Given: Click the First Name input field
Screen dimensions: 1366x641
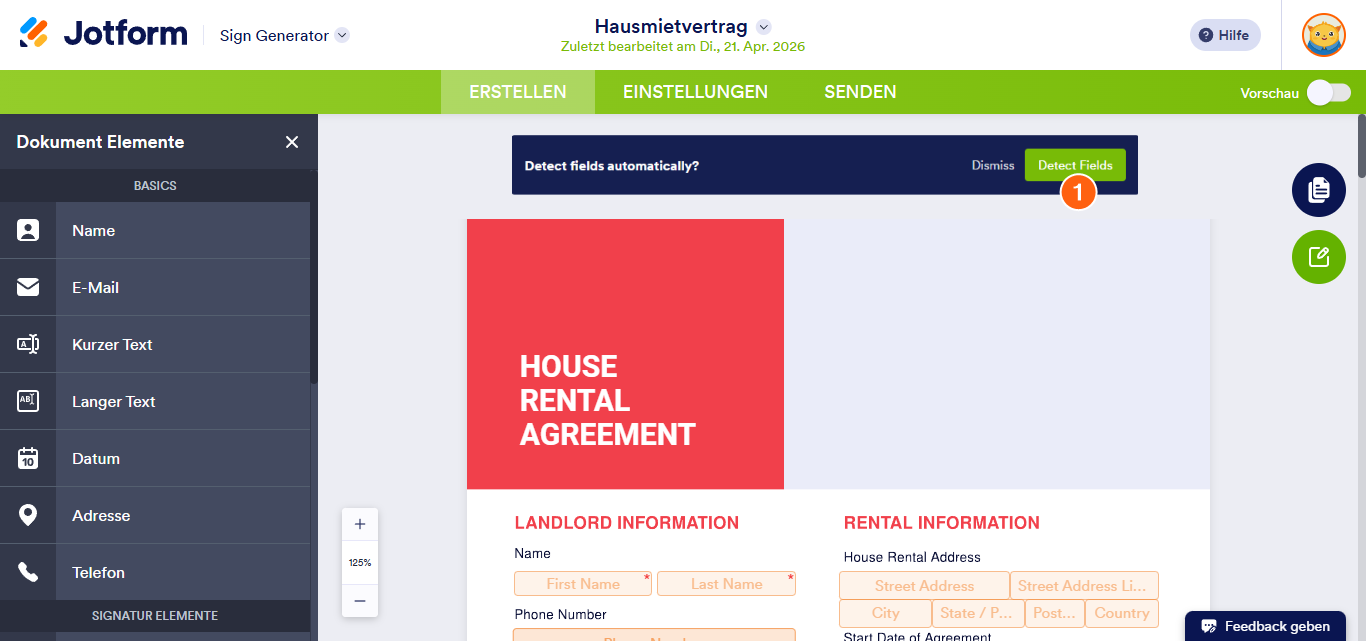Looking at the screenshot, I should click(x=582, y=584).
